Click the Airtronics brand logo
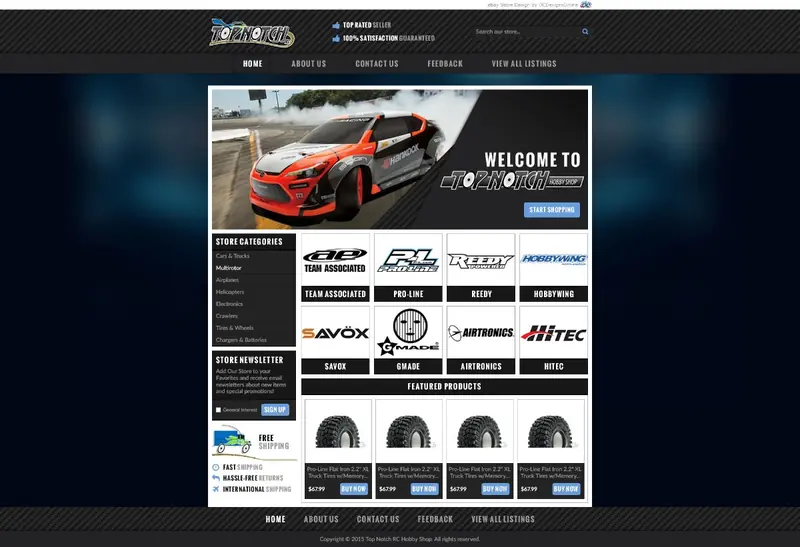800x547 pixels. (x=481, y=333)
